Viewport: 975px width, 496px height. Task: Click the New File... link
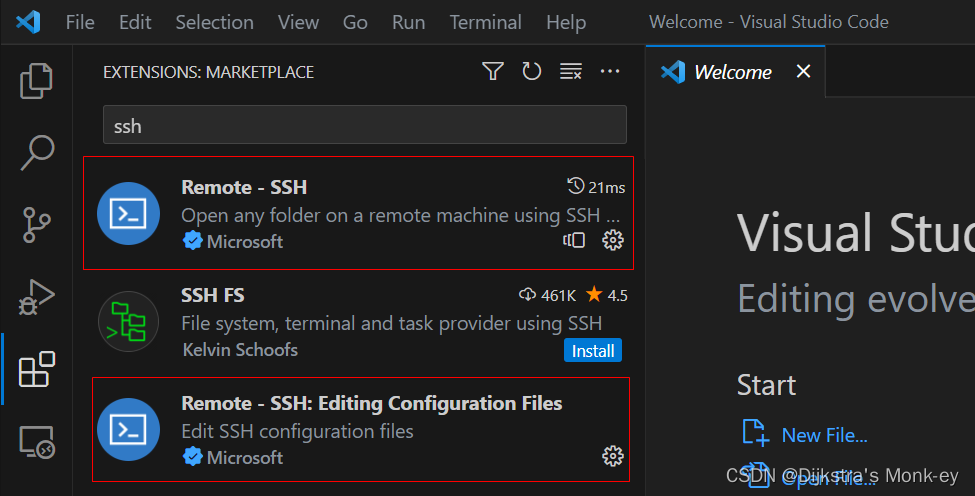click(824, 435)
